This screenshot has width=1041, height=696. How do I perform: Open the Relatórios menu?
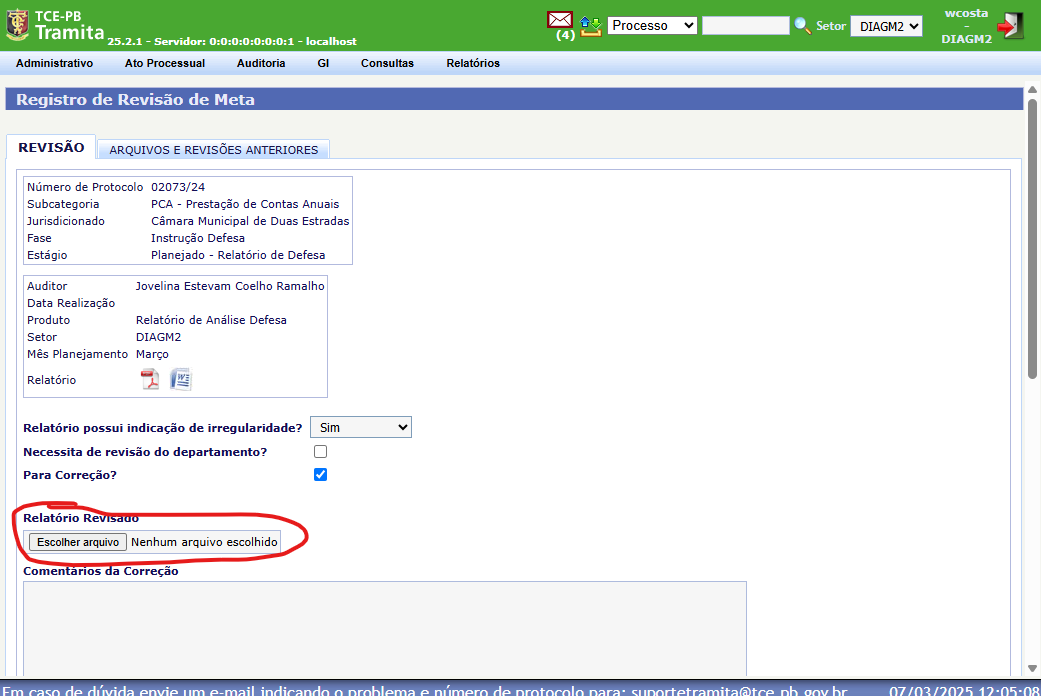click(x=473, y=63)
